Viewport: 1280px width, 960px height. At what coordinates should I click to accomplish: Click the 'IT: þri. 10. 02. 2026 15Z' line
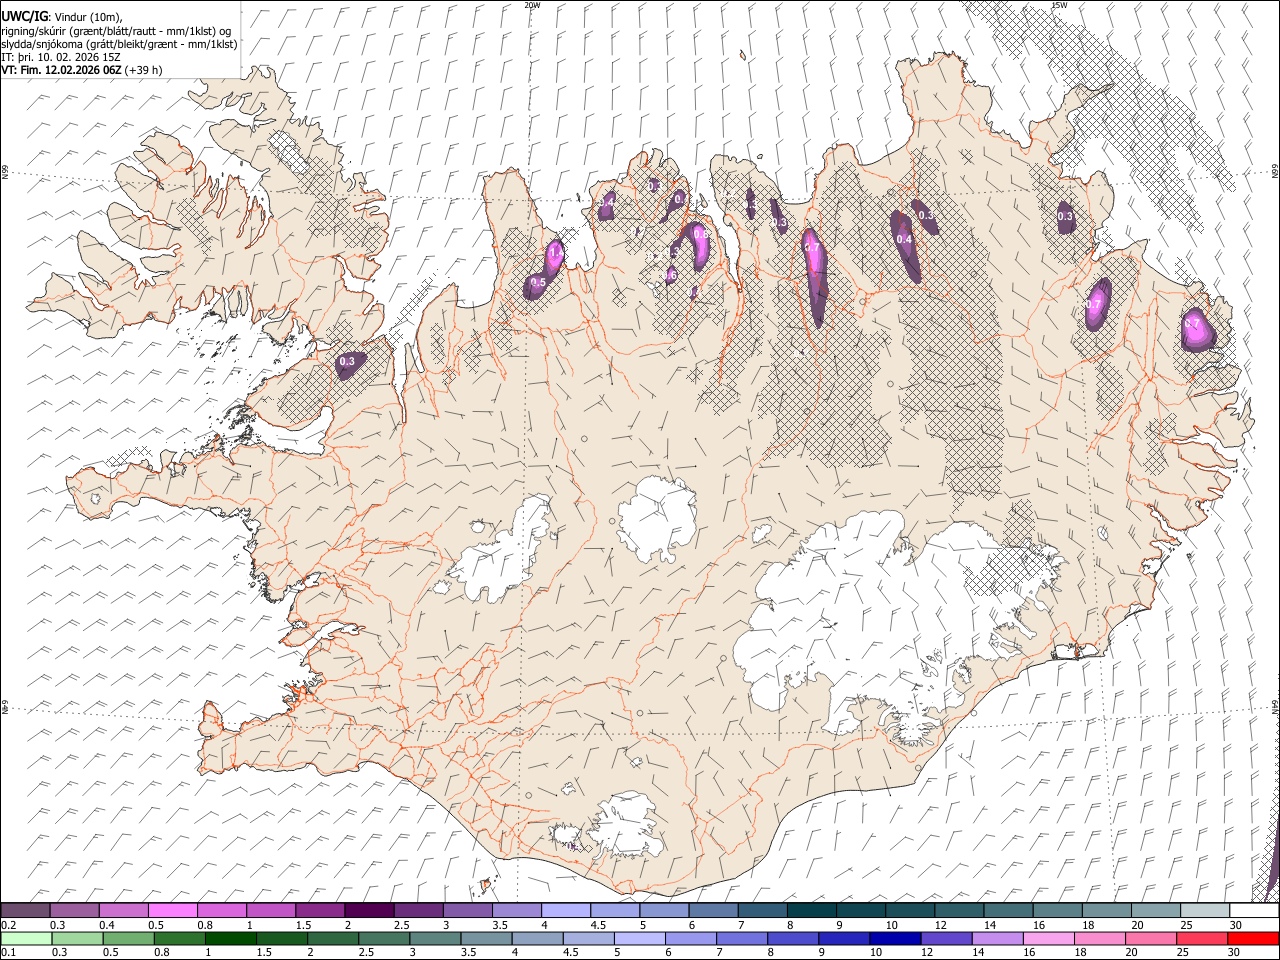(x=60, y=57)
